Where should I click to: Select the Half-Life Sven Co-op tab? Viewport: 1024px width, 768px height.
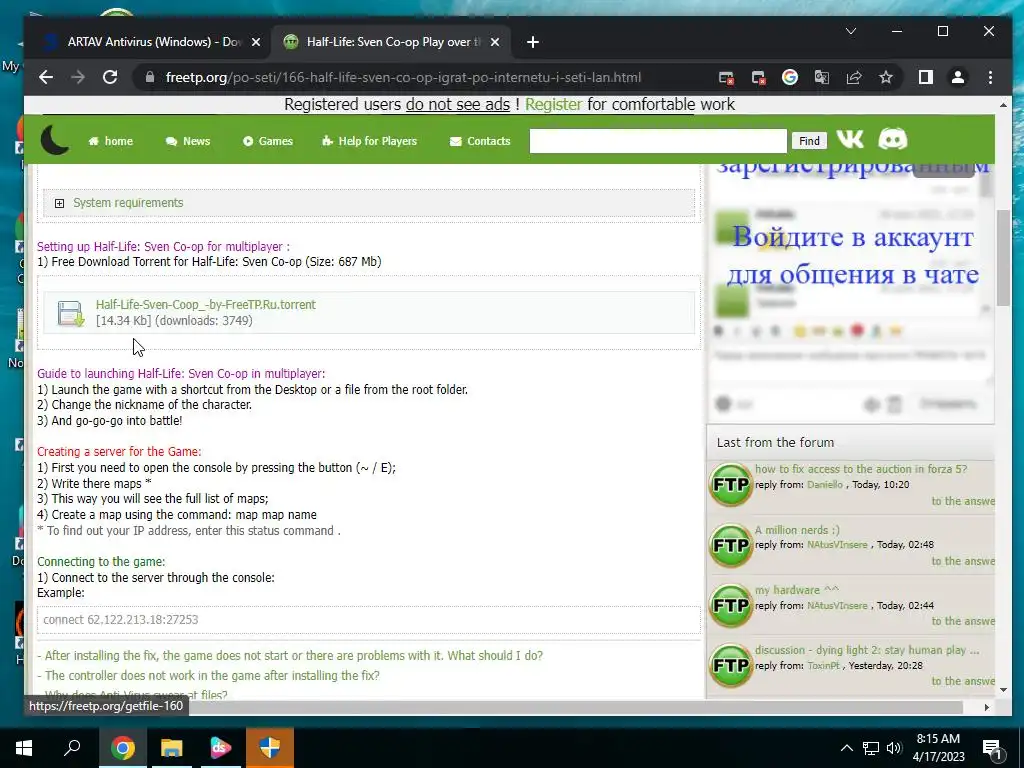pos(391,42)
